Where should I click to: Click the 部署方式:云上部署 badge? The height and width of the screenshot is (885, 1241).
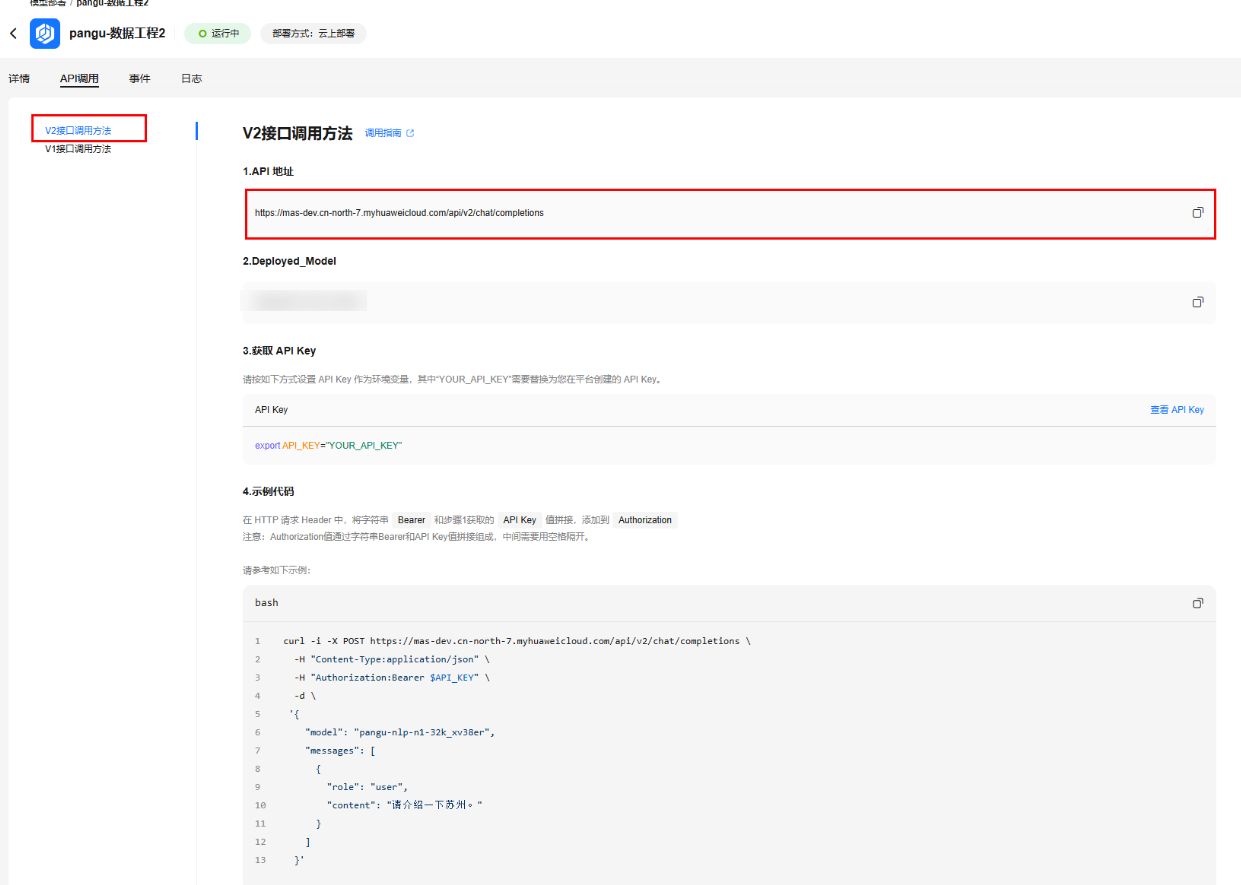[x=313, y=34]
